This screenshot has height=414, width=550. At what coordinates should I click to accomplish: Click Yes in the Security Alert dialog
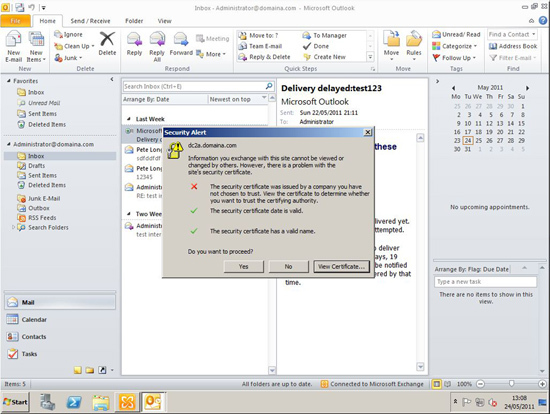(x=243, y=267)
